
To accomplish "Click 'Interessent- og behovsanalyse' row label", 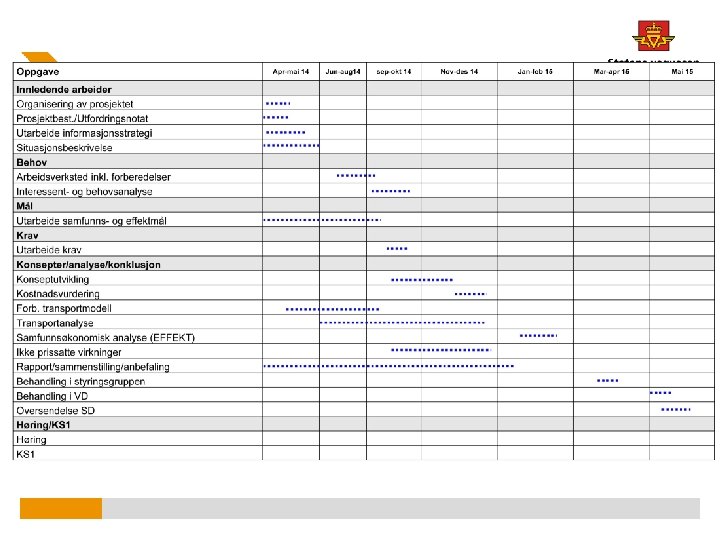I will (x=84, y=192).
